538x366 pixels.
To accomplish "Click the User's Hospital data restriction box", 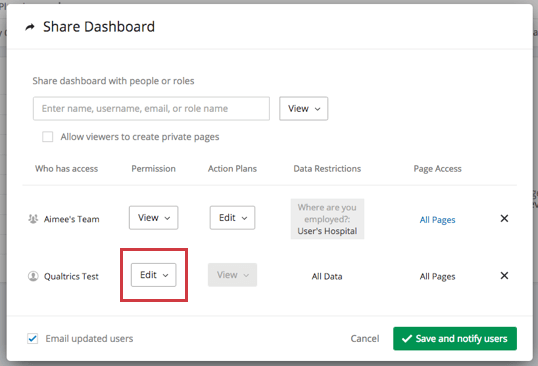I will point(327,219).
